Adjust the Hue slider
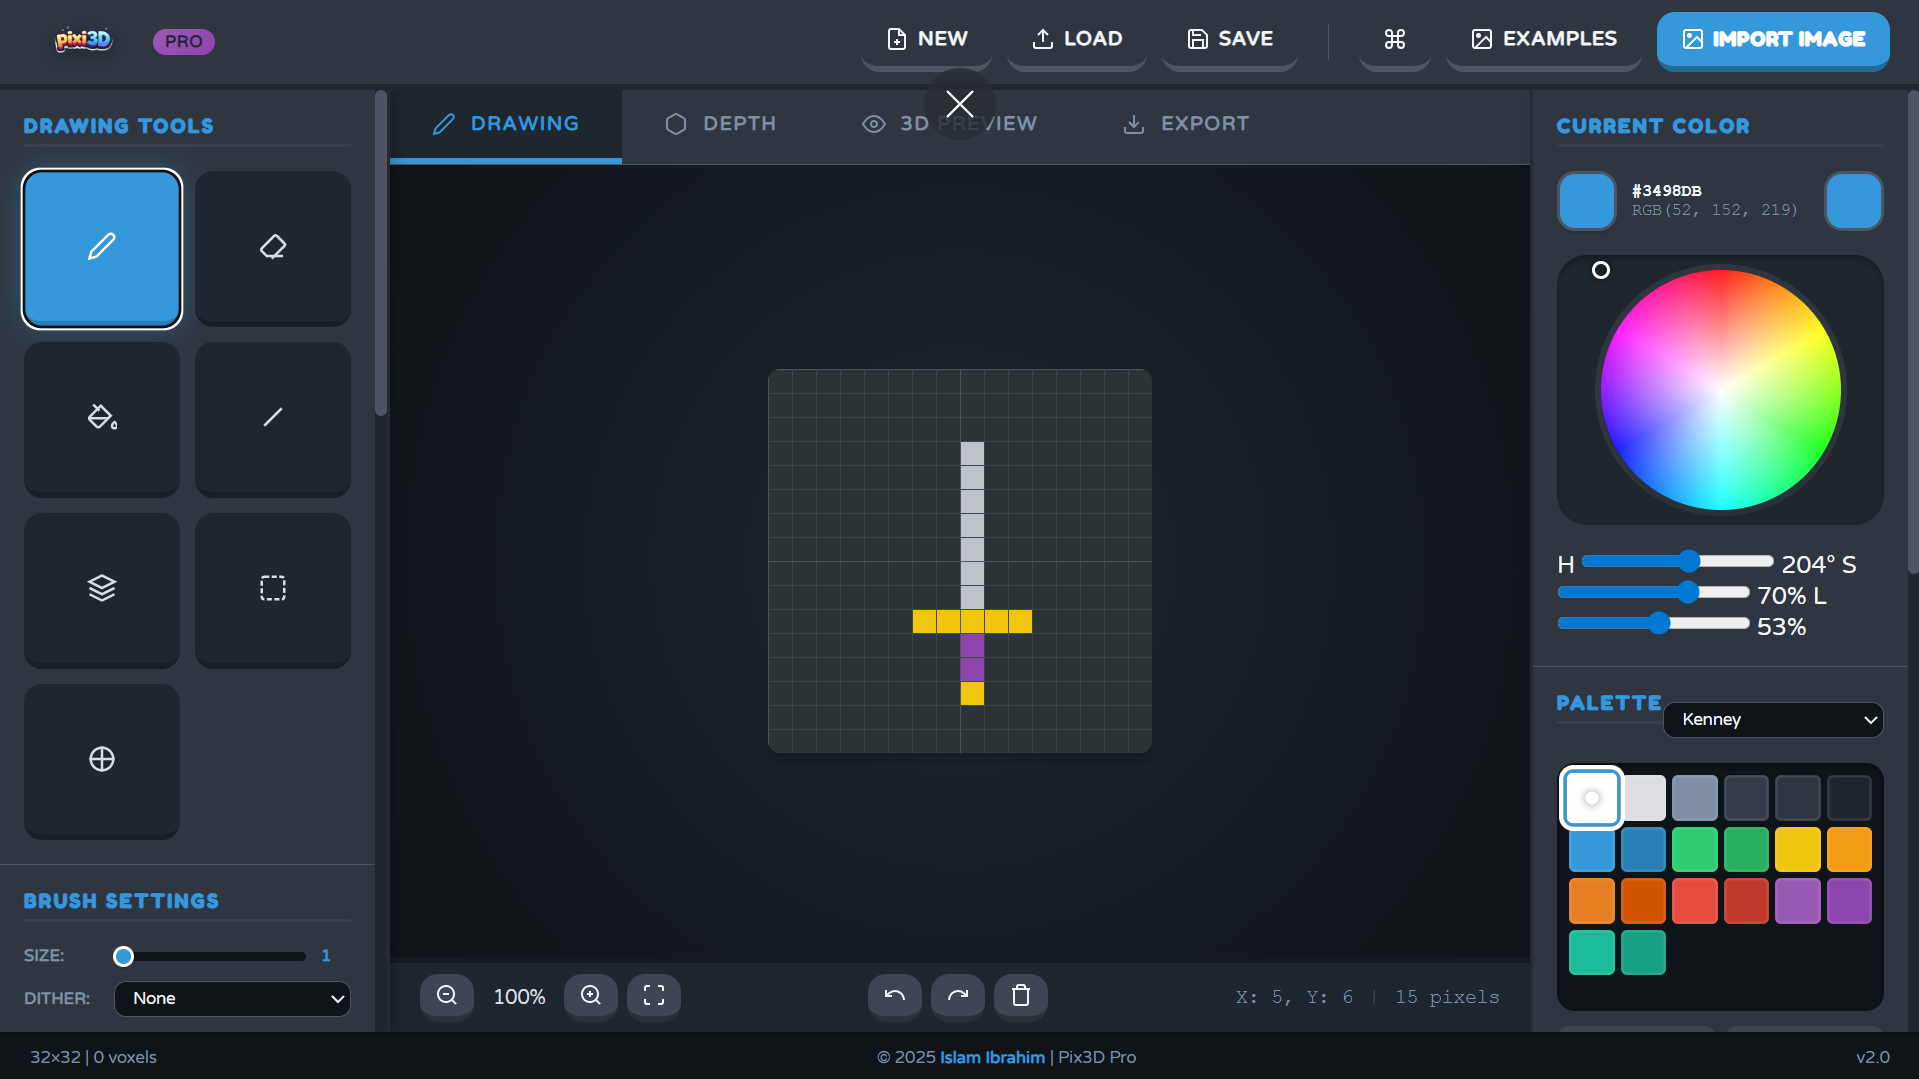Screen dimensions: 1919x1079 point(1677,562)
